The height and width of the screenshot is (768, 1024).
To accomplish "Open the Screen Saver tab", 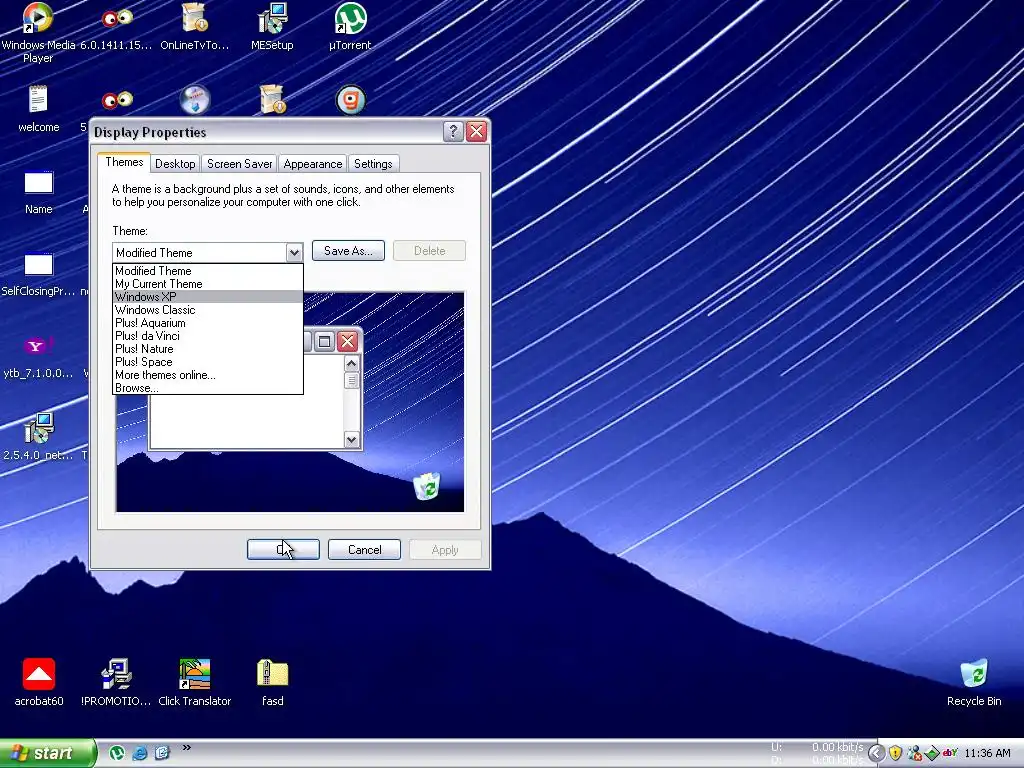I will click(239, 164).
